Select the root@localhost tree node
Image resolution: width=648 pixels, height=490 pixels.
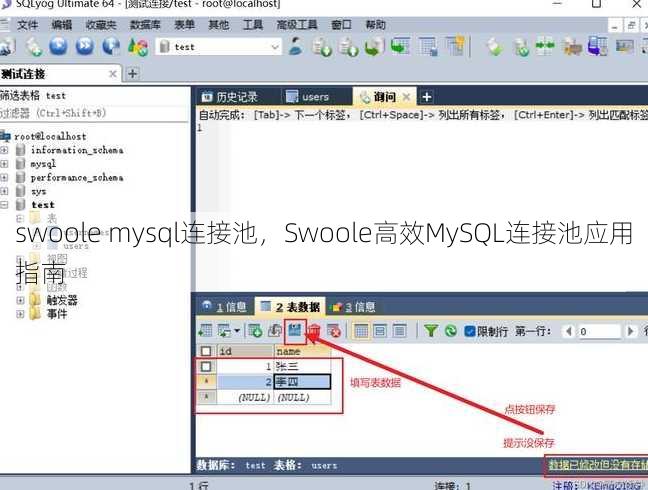click(x=50, y=136)
